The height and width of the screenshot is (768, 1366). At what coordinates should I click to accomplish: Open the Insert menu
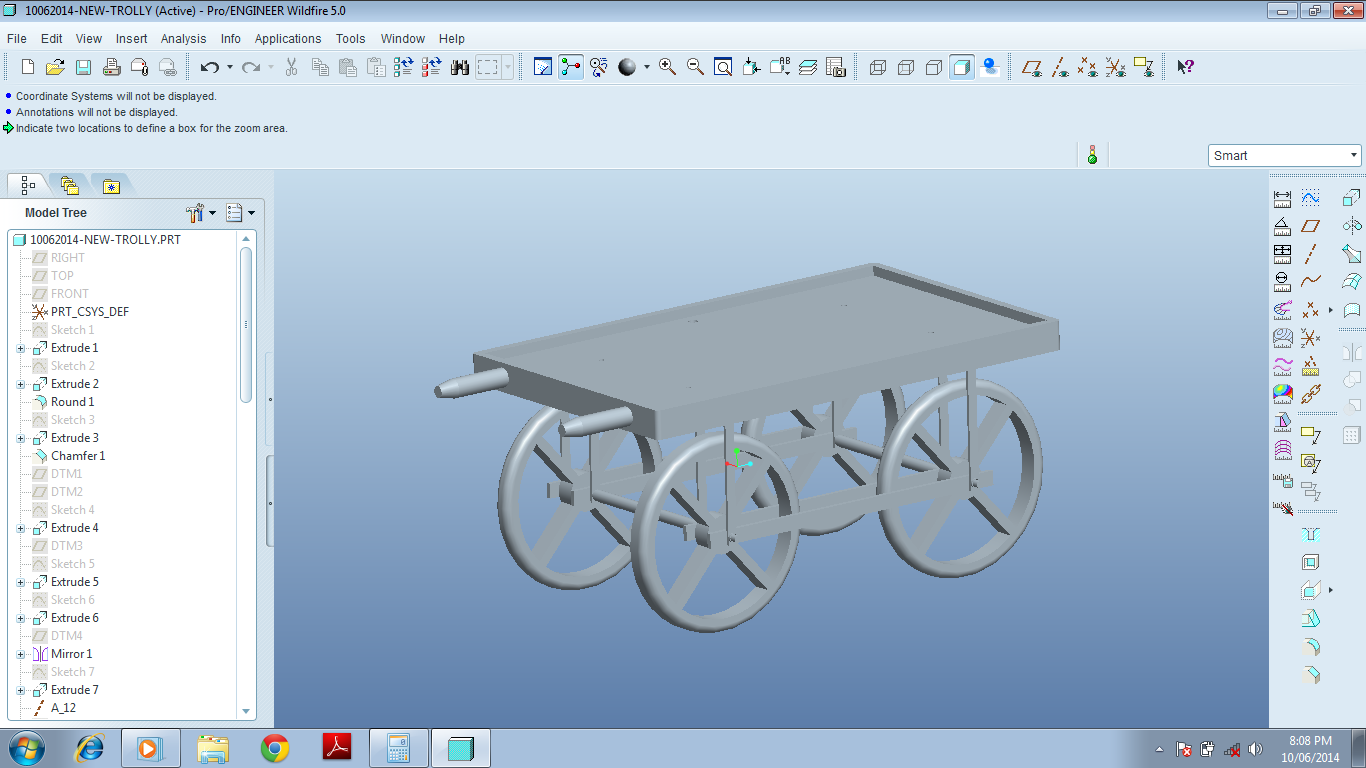pyautogui.click(x=131, y=38)
